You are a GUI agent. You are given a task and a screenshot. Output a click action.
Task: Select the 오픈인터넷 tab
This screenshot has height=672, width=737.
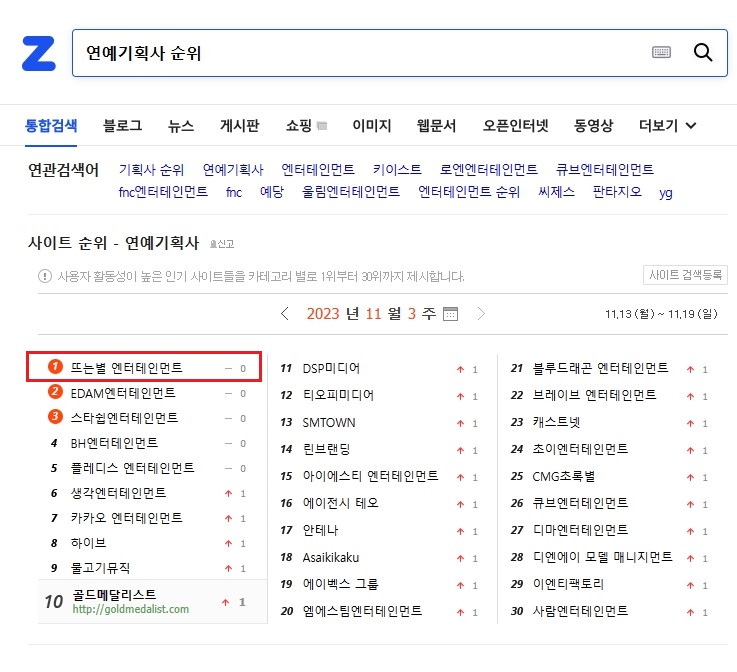click(516, 125)
